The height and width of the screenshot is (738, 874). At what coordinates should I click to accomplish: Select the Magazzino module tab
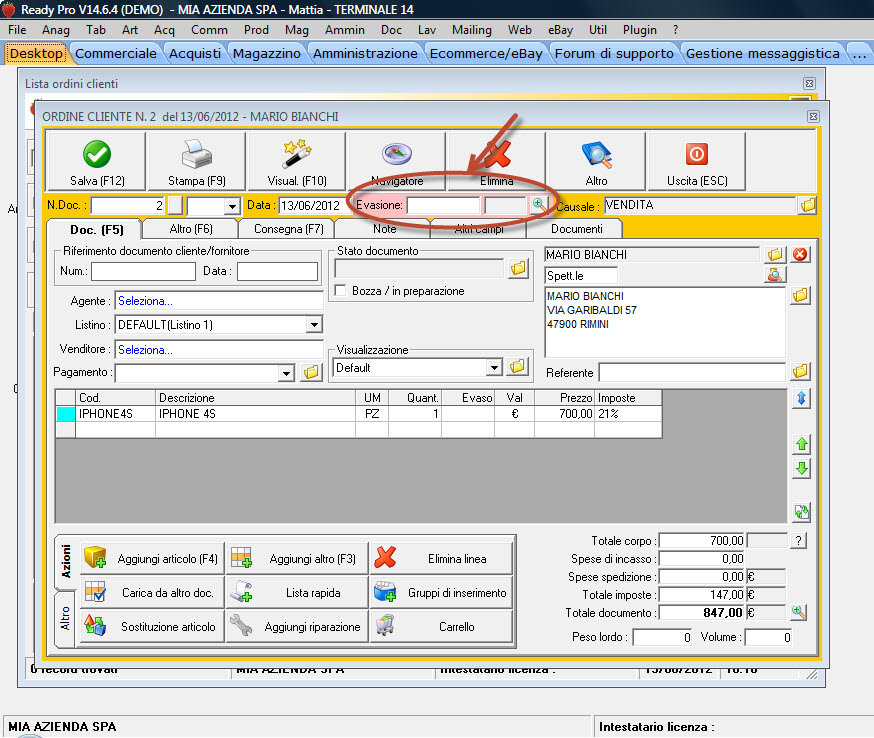(268, 53)
